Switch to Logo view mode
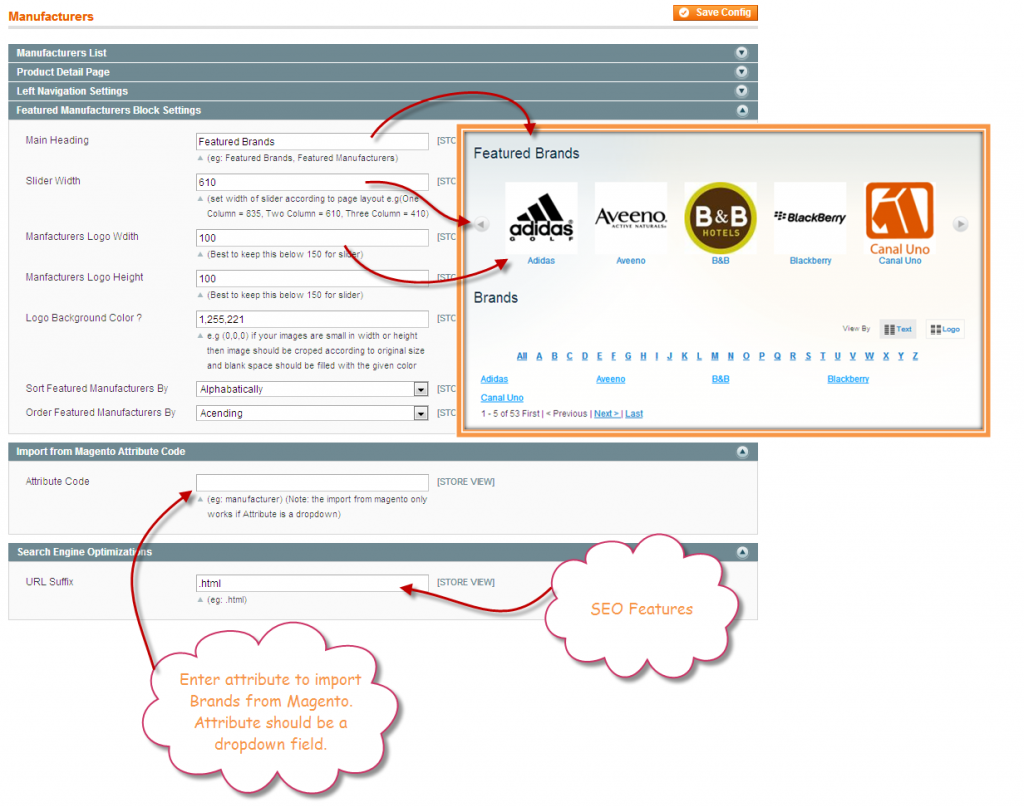 point(944,329)
